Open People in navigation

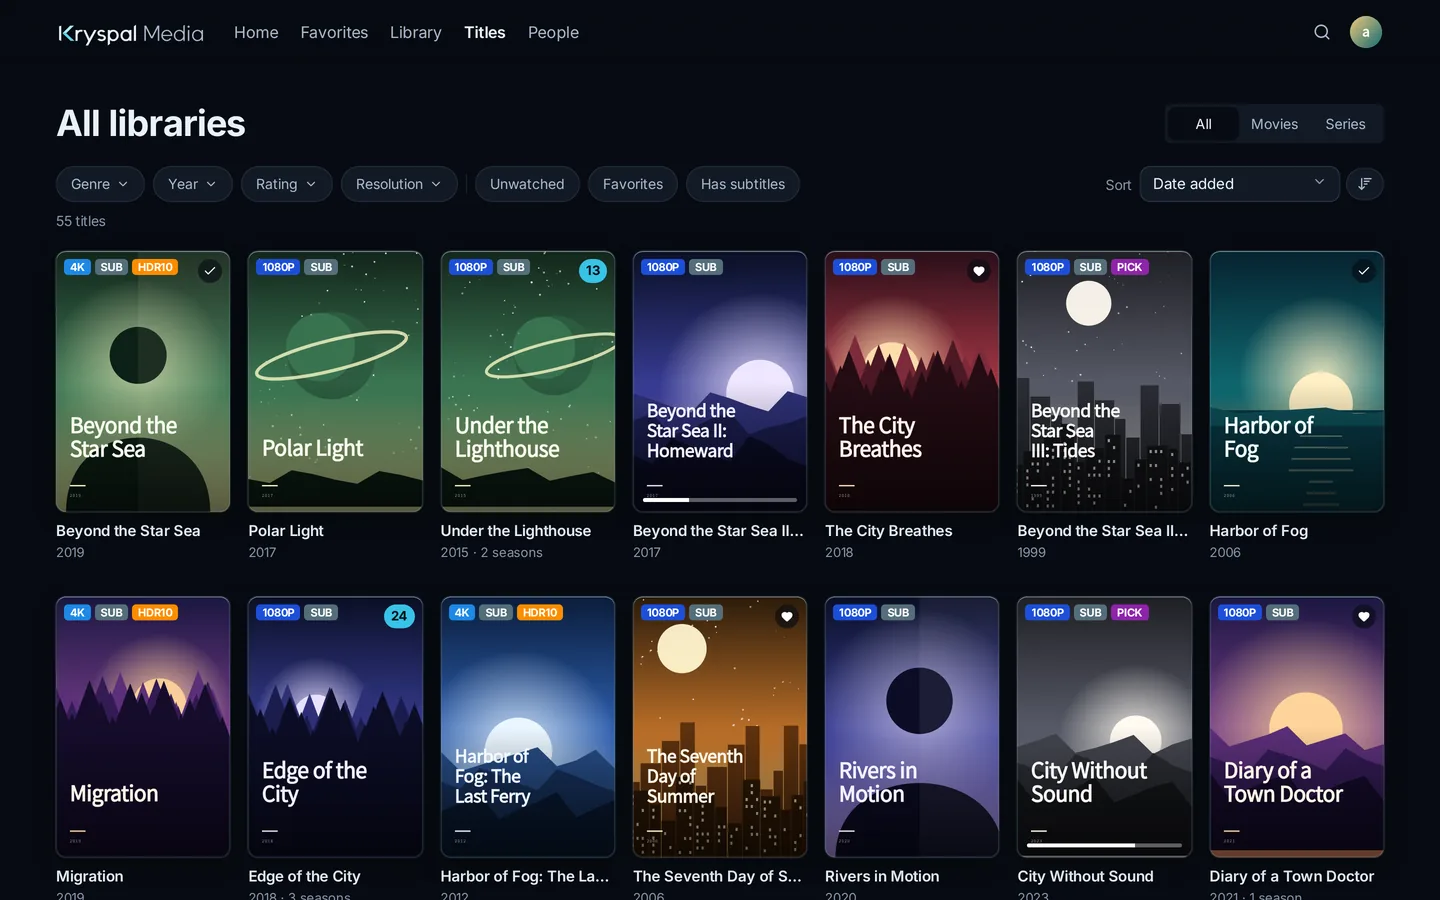553,32
